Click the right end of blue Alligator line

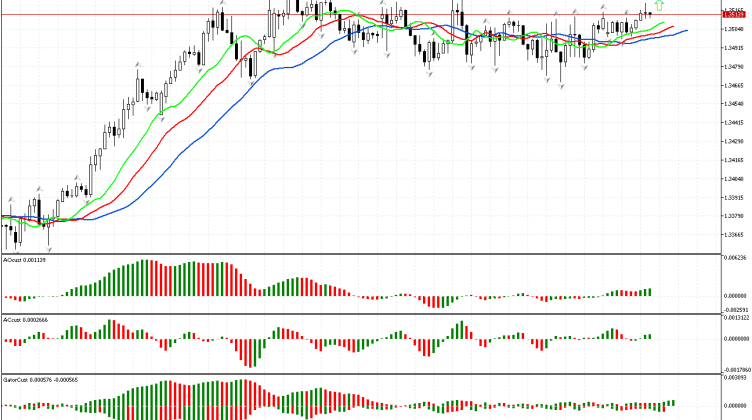tap(686, 31)
